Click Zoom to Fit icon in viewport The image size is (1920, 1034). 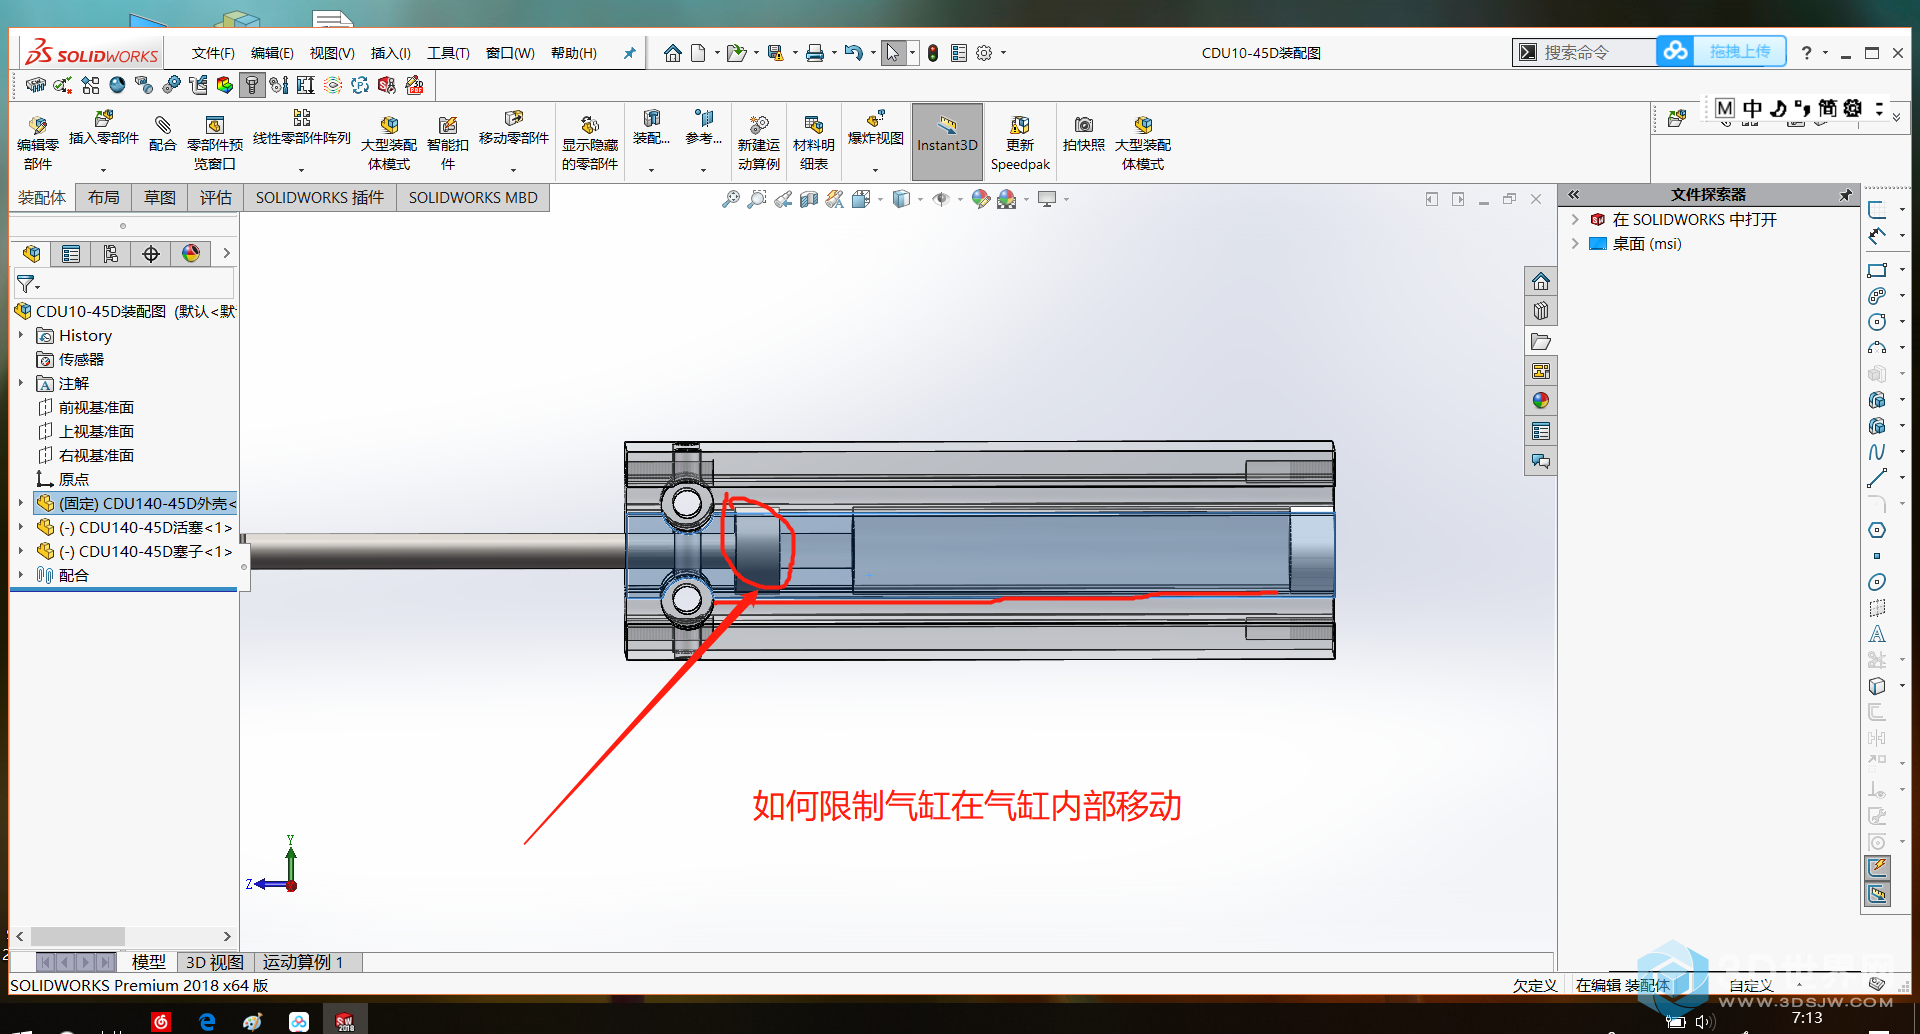click(x=731, y=199)
